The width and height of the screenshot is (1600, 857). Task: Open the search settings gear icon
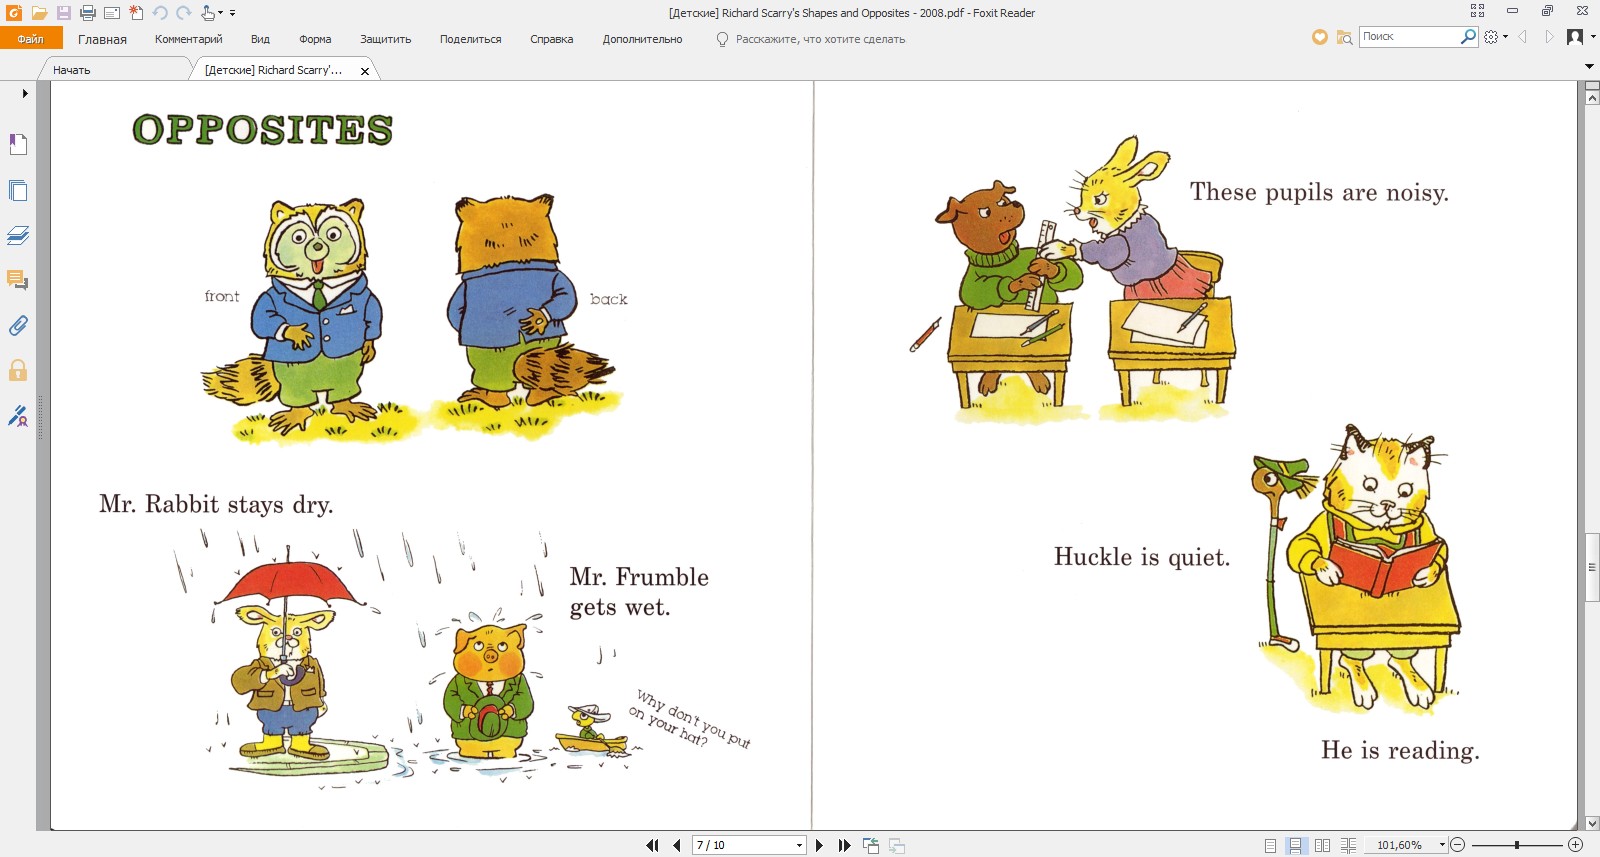1491,37
